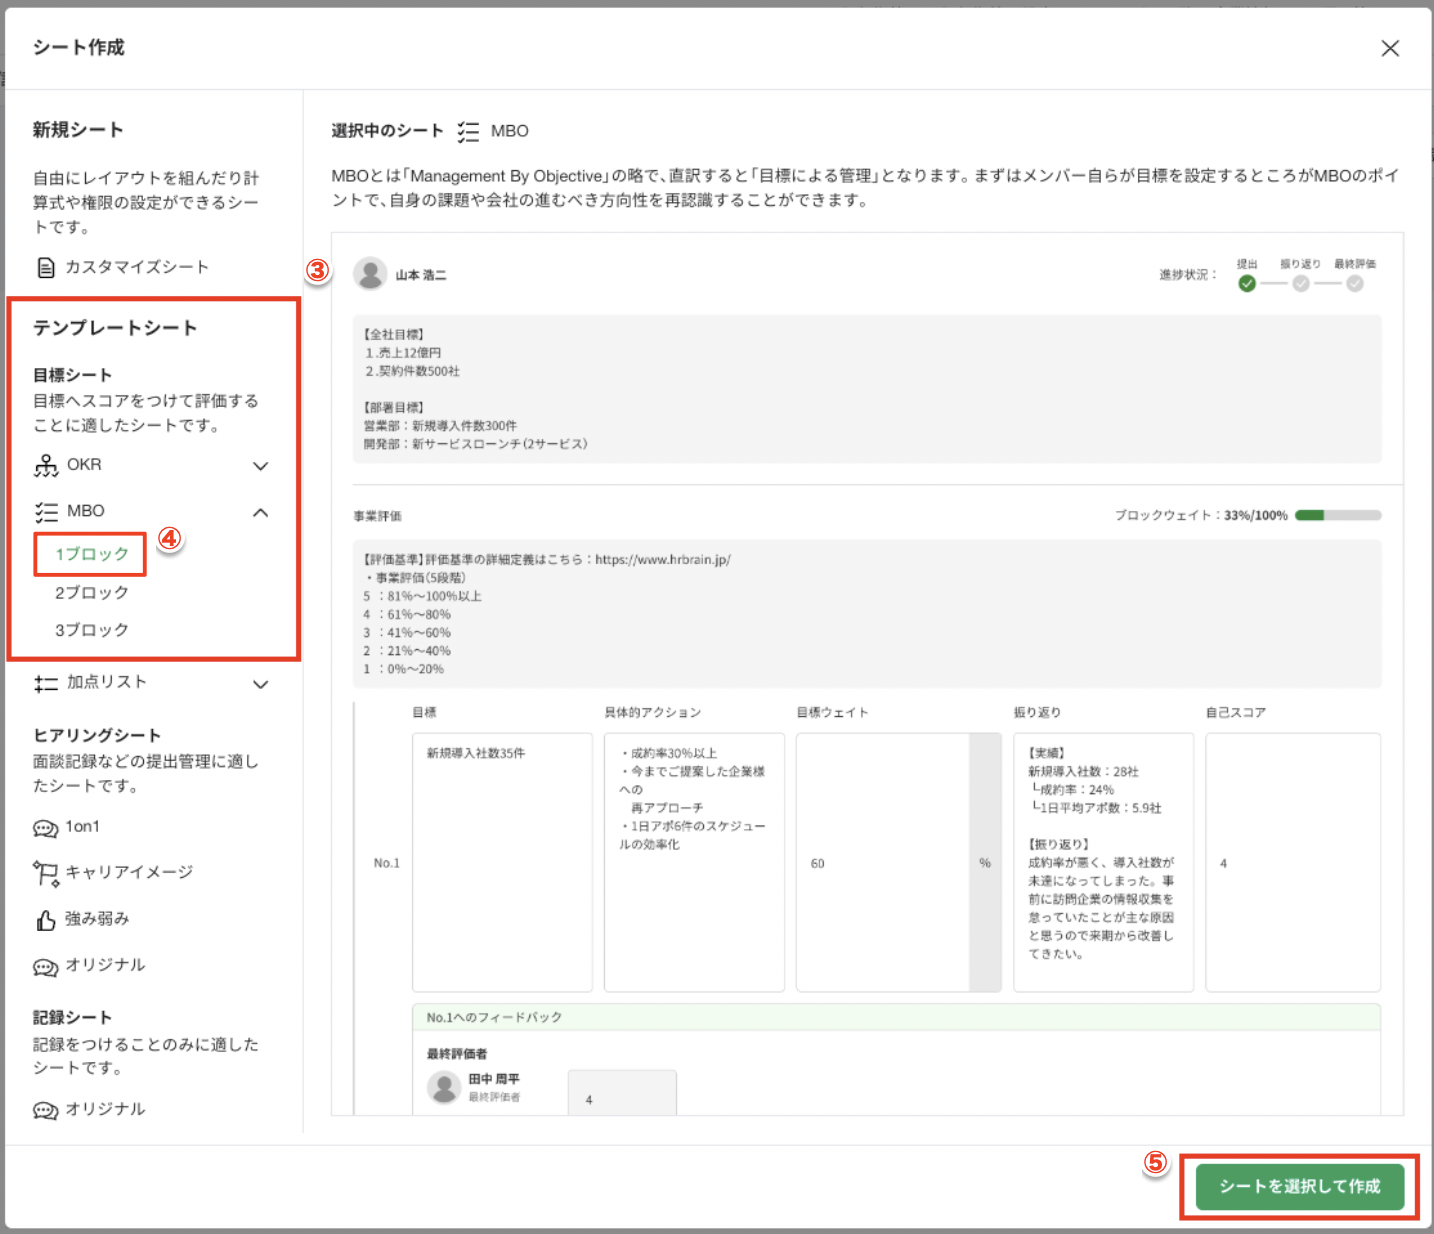
Task: Click the MBO checklist icon in sidebar
Action: (x=46, y=512)
